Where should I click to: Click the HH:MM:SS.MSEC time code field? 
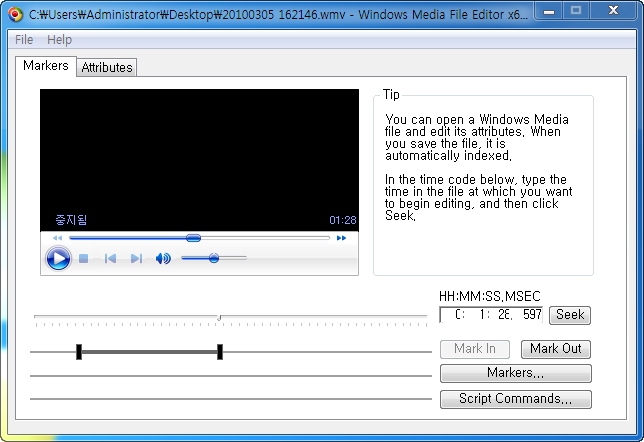point(491,315)
